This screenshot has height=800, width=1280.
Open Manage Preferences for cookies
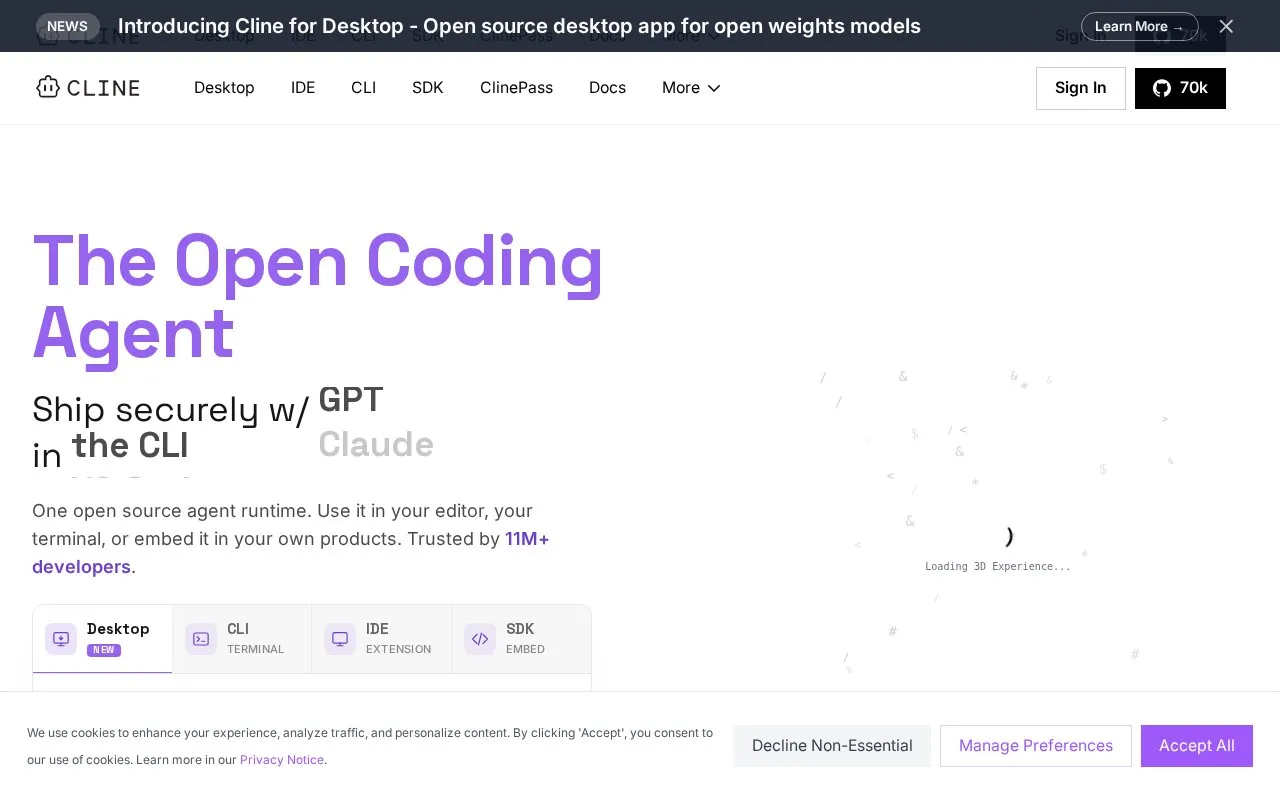pyautogui.click(x=1036, y=746)
